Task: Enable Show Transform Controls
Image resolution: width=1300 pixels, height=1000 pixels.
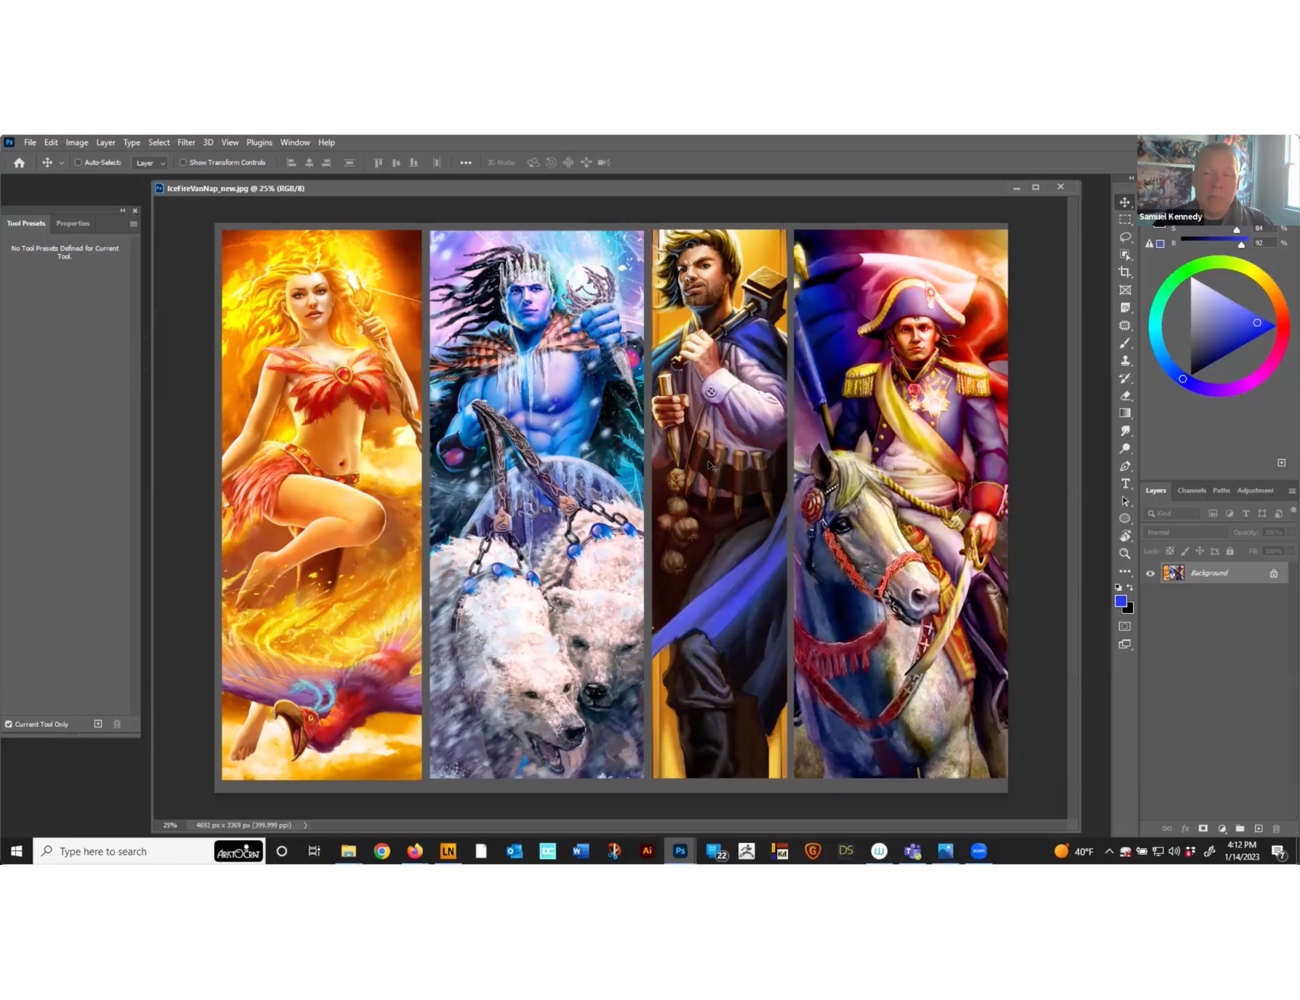Action: point(184,162)
